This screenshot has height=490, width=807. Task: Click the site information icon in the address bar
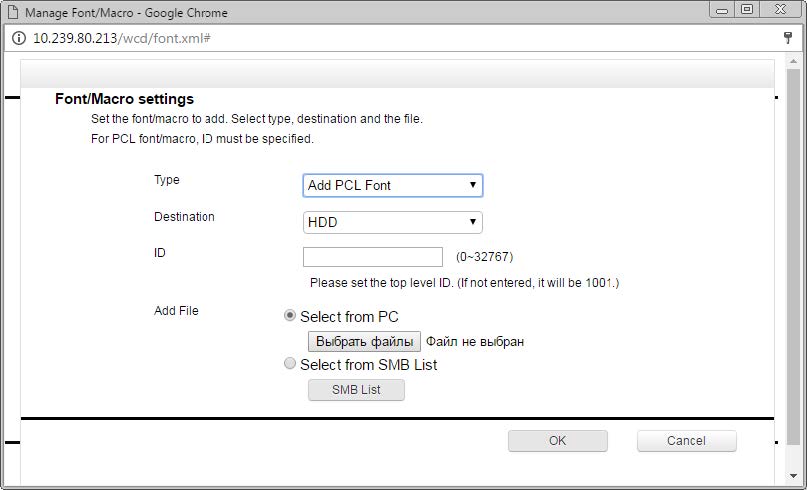pyautogui.click(x=19, y=38)
